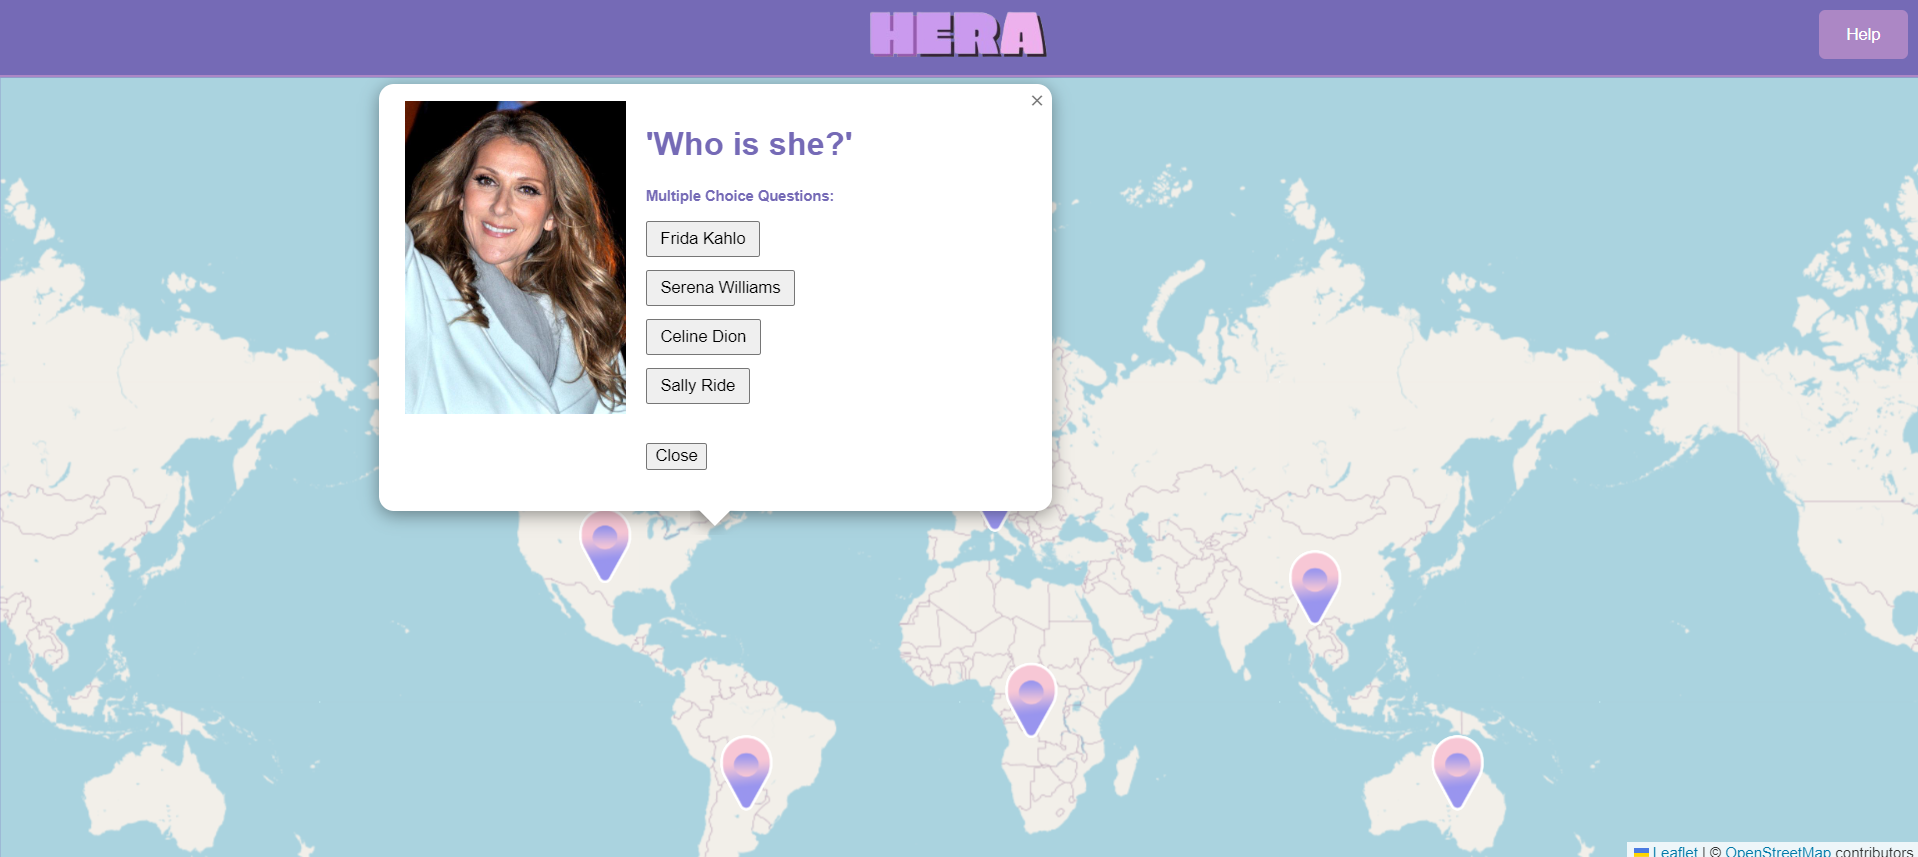This screenshot has width=1918, height=857.
Task: Click the HERA logo
Action: [x=957, y=34]
